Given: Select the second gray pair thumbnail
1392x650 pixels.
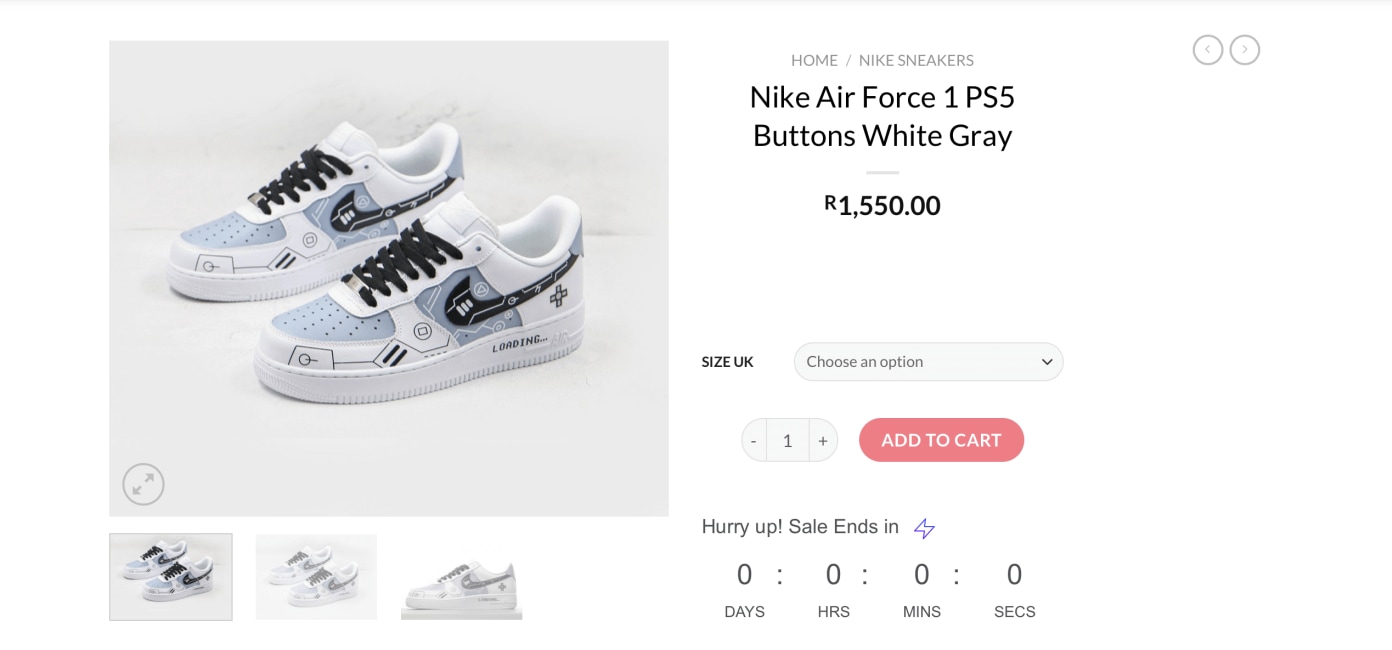Looking at the screenshot, I should [x=316, y=577].
